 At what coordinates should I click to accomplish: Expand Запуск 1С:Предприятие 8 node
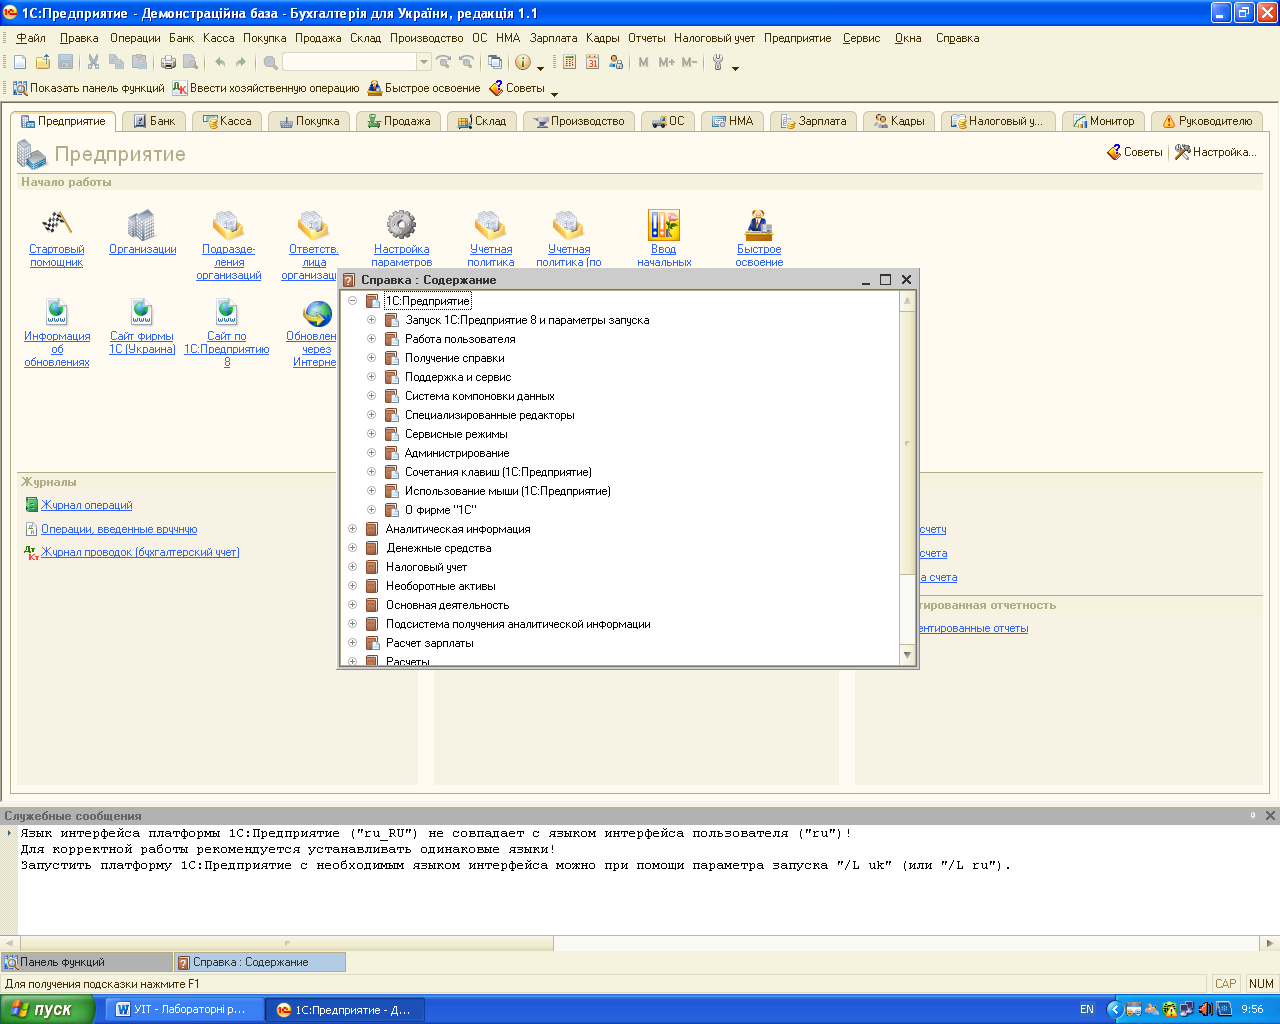(371, 320)
